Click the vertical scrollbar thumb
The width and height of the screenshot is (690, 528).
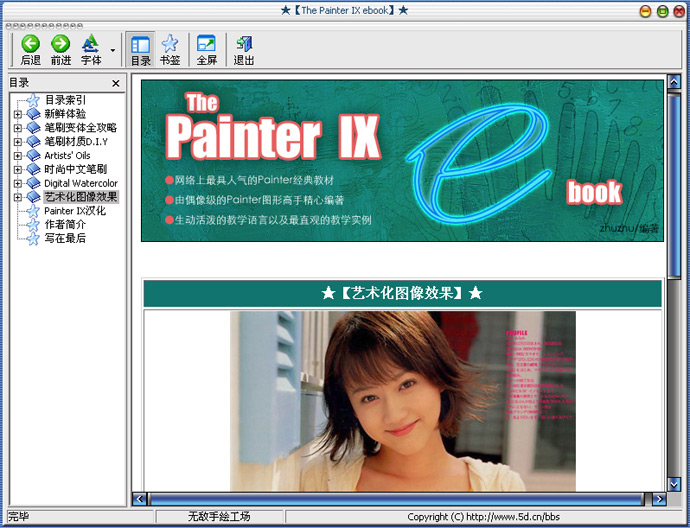point(674,185)
